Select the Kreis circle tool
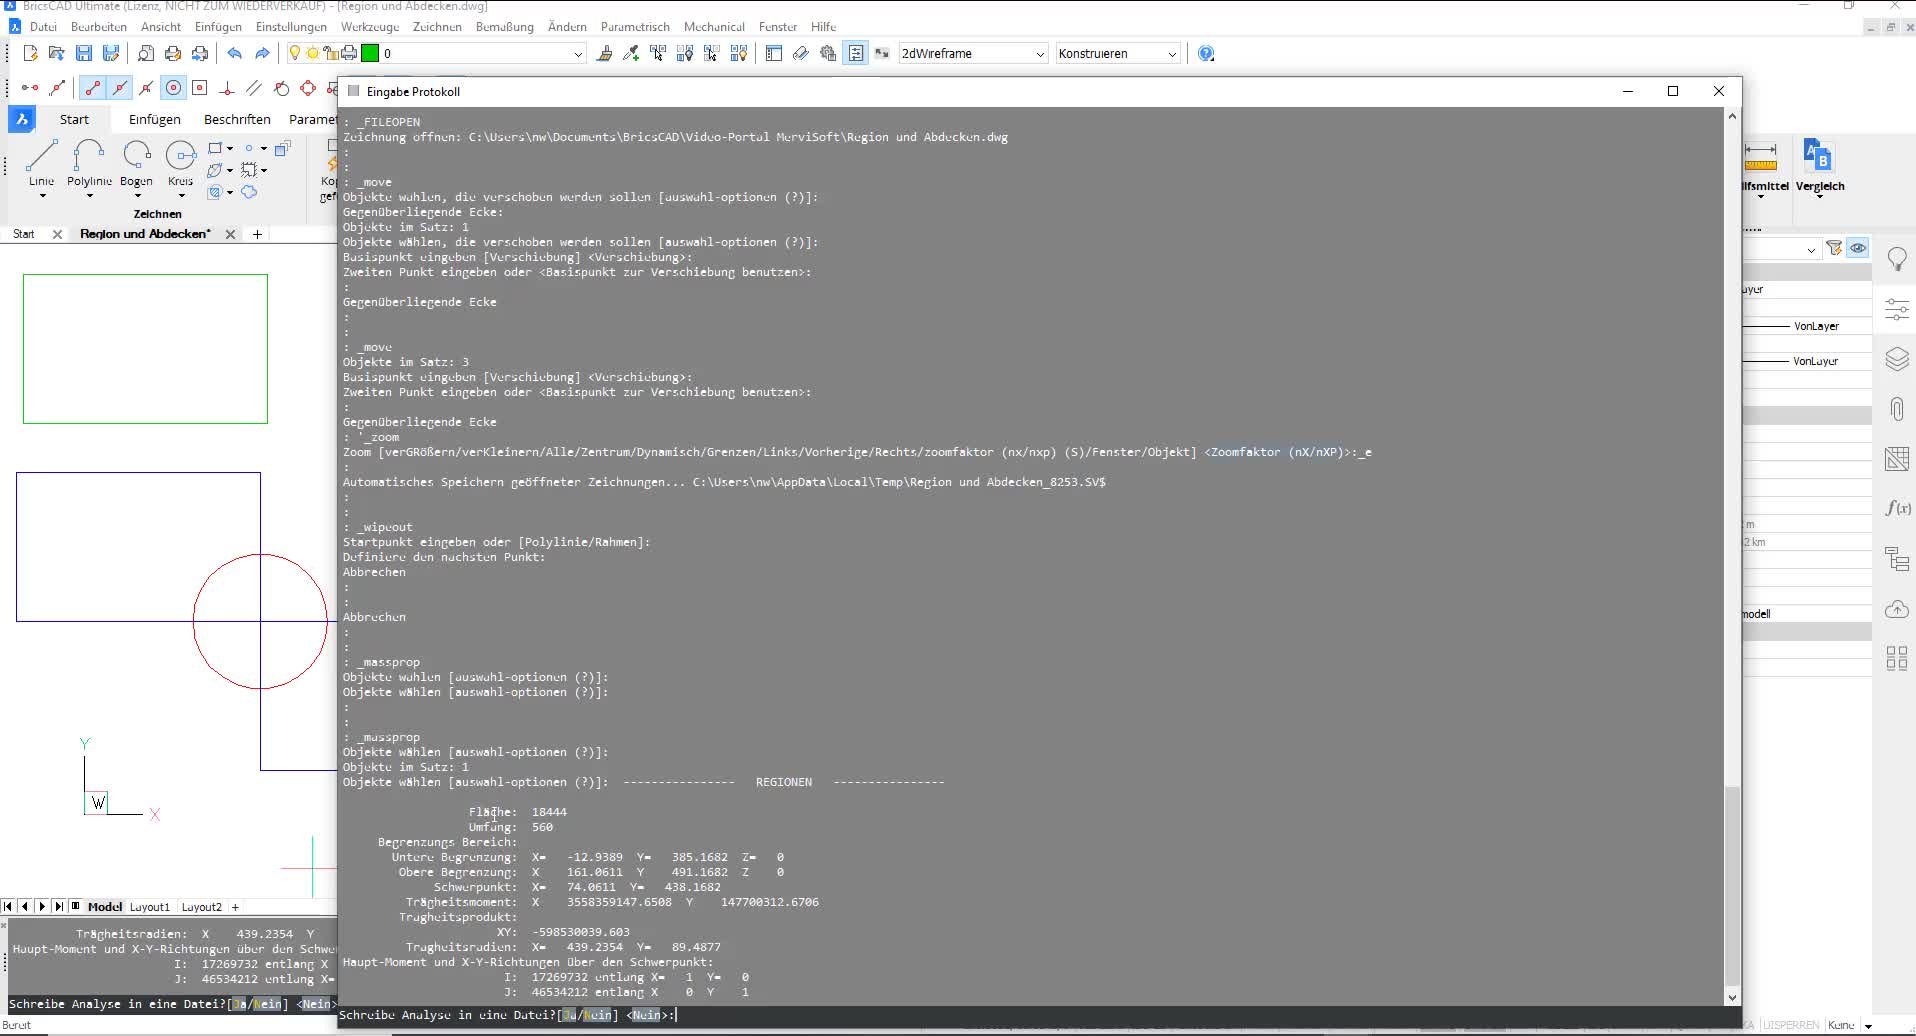Screen dimensions: 1916x1036 (x=180, y=162)
